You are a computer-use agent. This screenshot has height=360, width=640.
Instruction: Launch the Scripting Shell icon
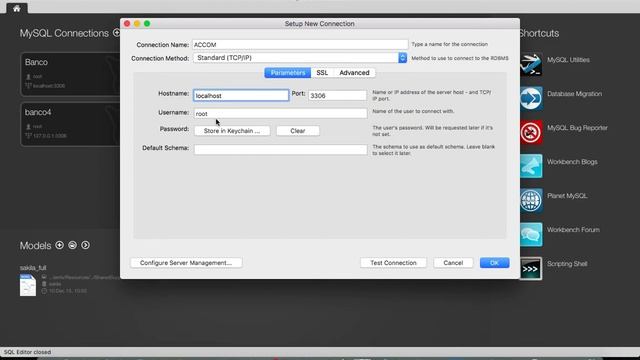click(531, 268)
